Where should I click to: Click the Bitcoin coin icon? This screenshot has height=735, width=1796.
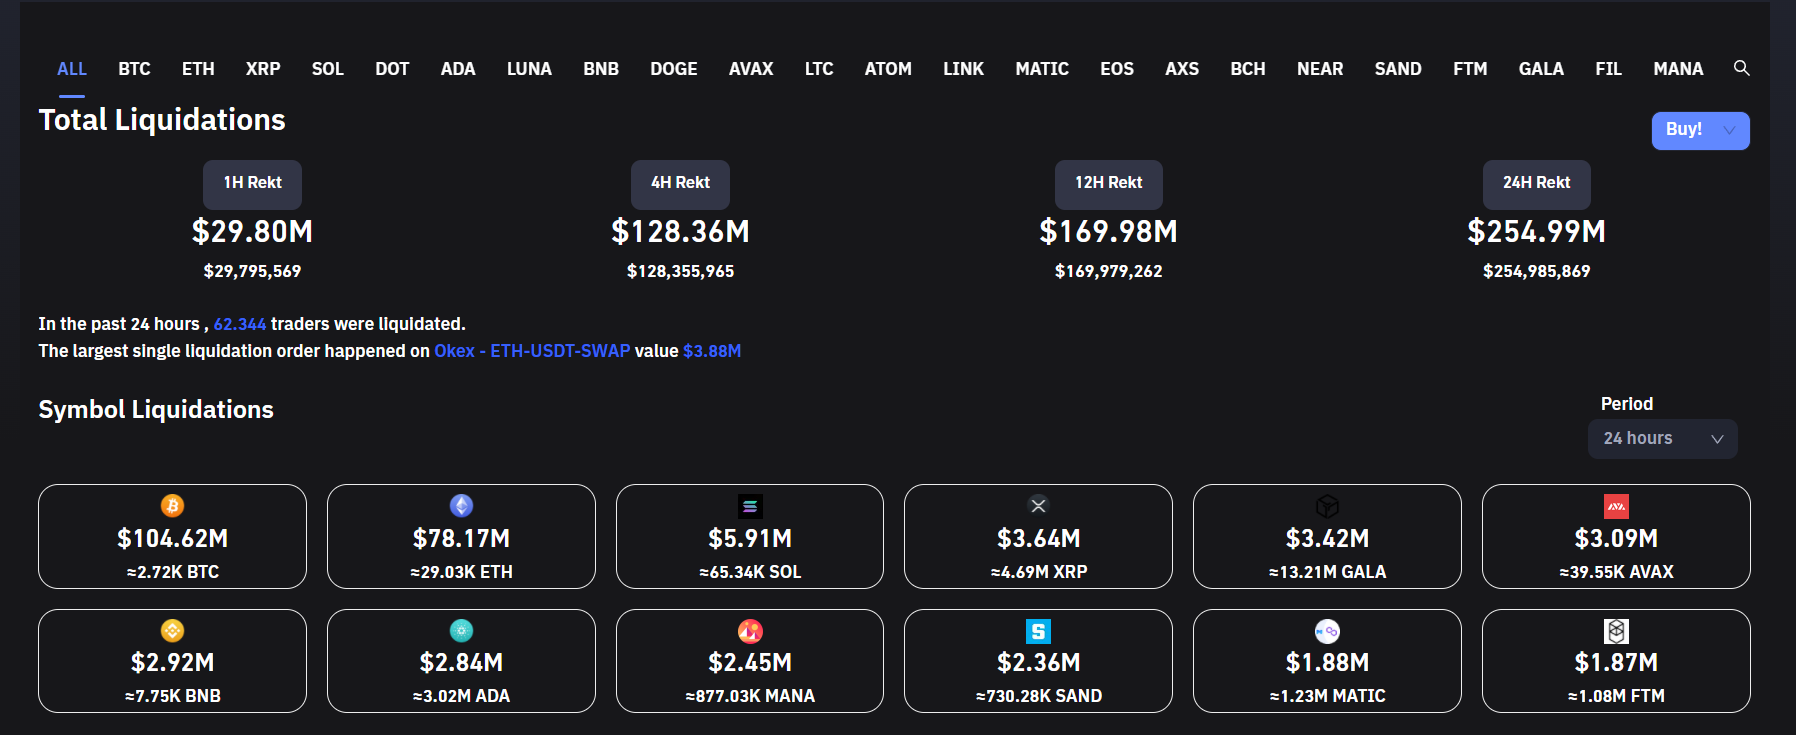pos(172,506)
